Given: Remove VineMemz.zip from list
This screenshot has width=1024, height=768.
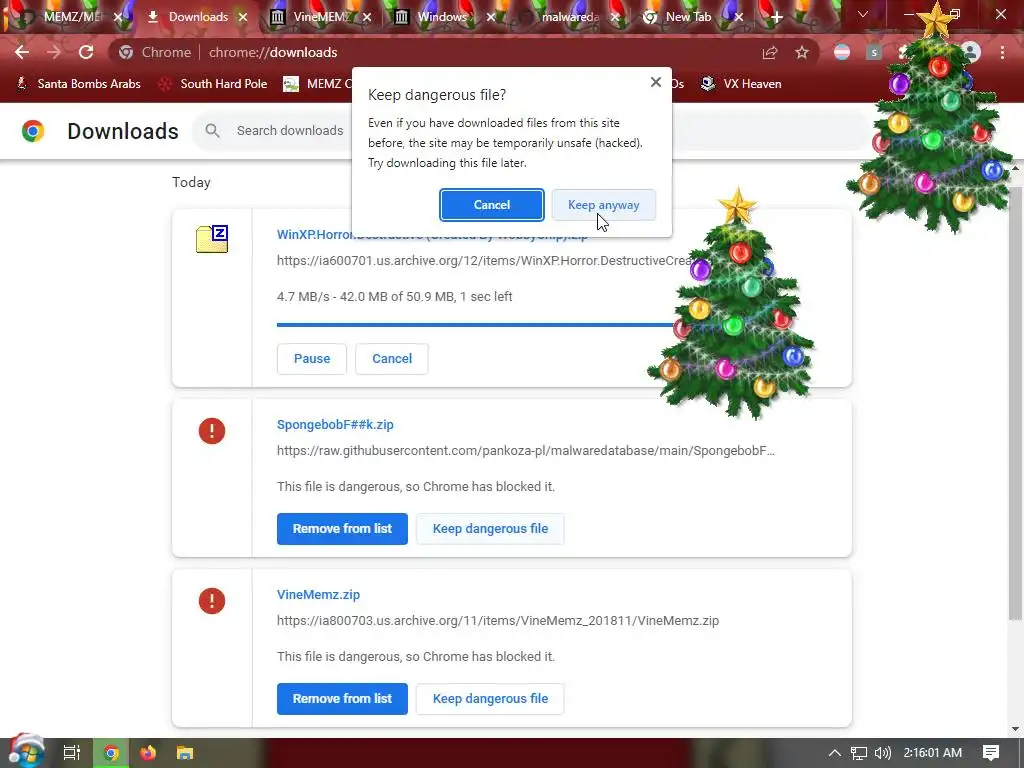Looking at the screenshot, I should tap(342, 699).
